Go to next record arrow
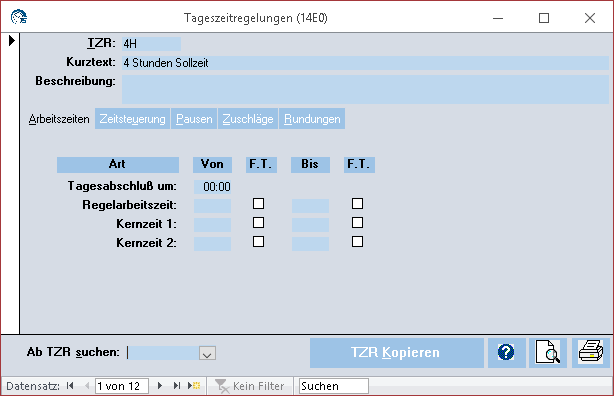Screen dimensions: 614x396 160,386
